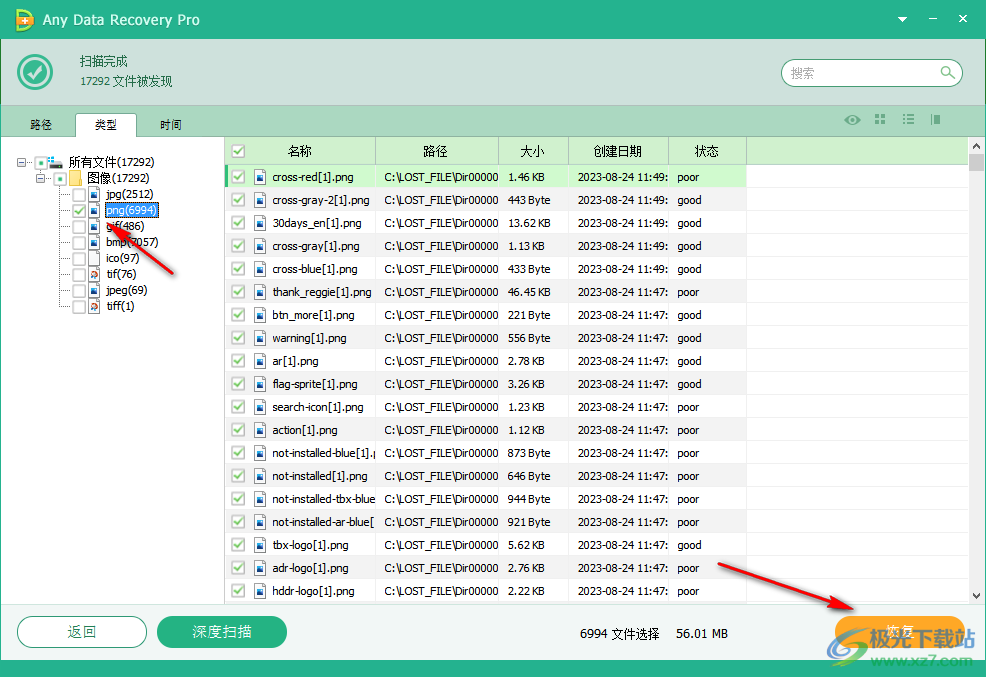The width and height of the screenshot is (986, 677).
Task: Click the tif type icon in tree
Action: (94, 274)
